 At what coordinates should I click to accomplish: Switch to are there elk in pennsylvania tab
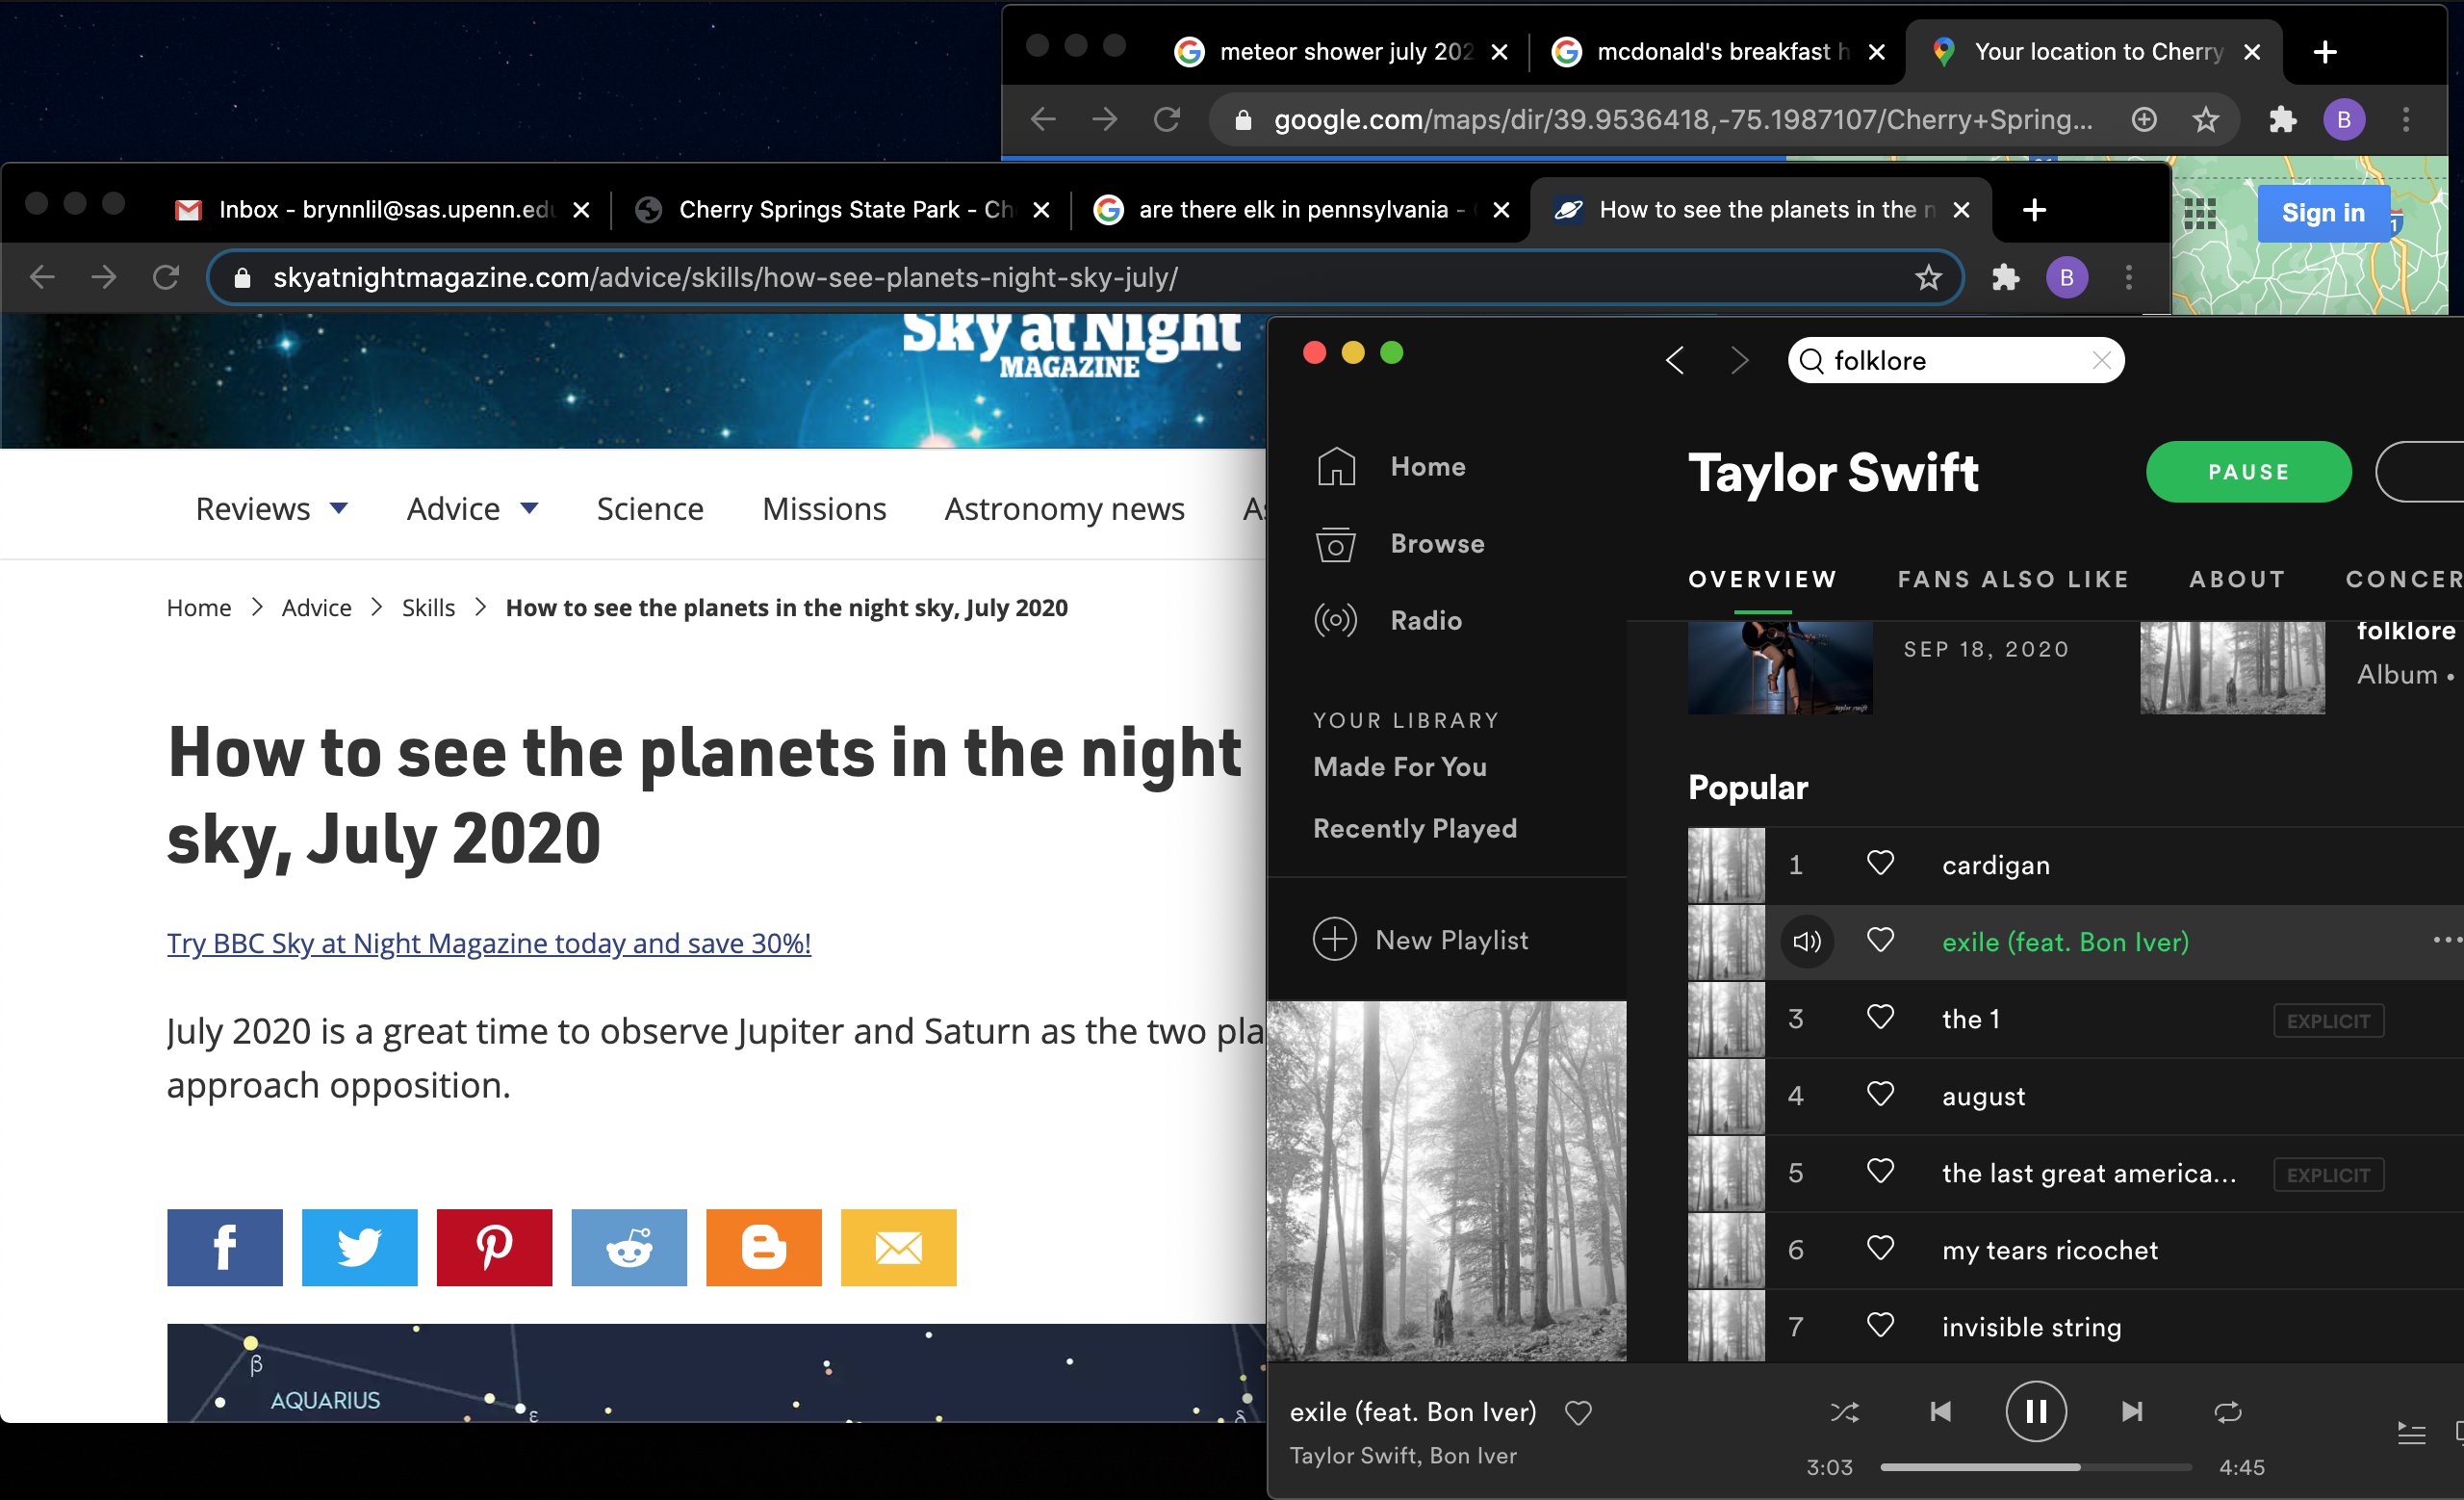pos(1300,209)
